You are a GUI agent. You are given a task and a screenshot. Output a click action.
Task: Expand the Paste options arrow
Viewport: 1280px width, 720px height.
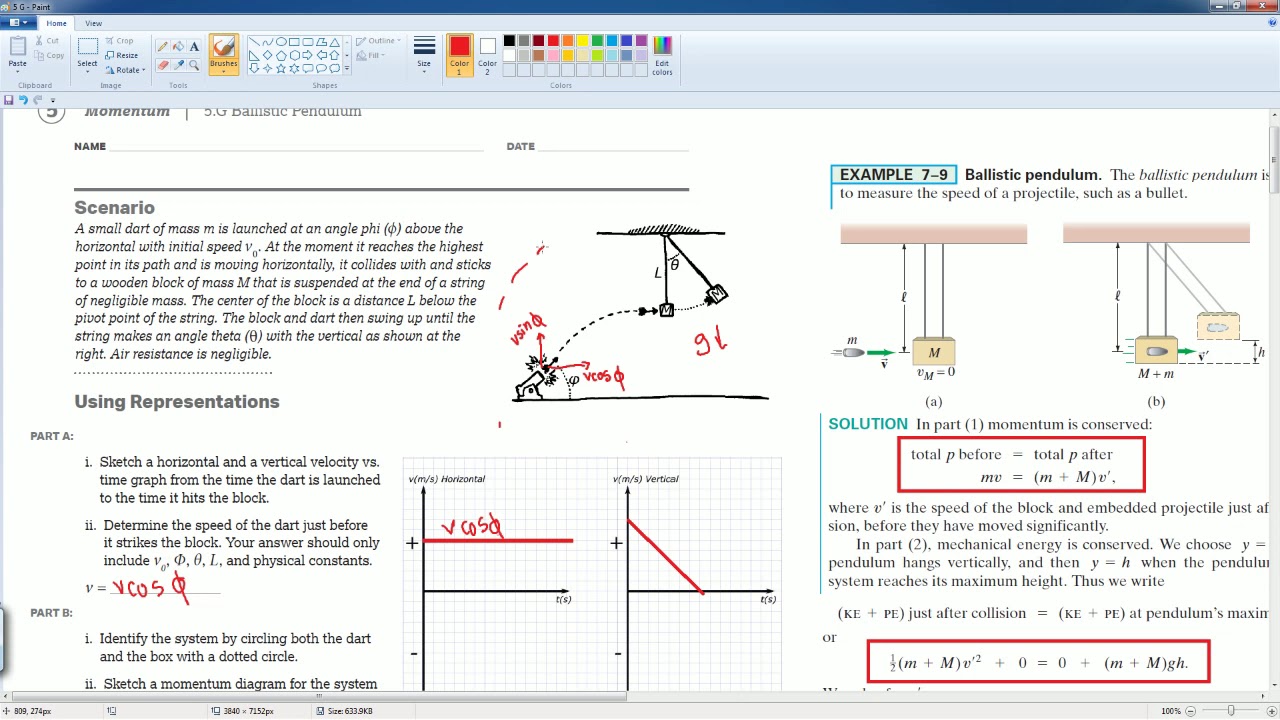18,72
